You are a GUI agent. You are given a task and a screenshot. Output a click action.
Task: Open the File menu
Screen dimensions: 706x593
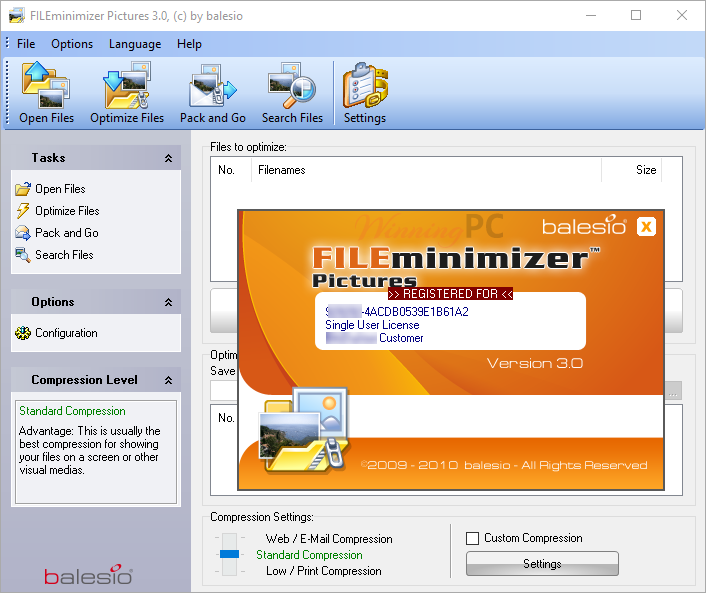pyautogui.click(x=26, y=44)
